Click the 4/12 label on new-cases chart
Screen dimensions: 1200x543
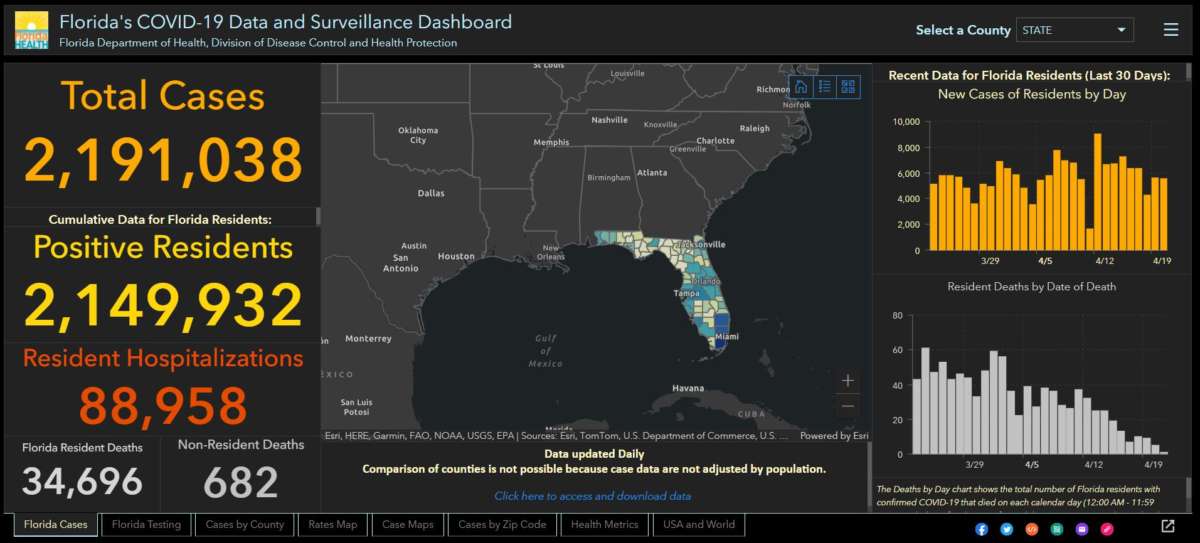coord(1105,260)
